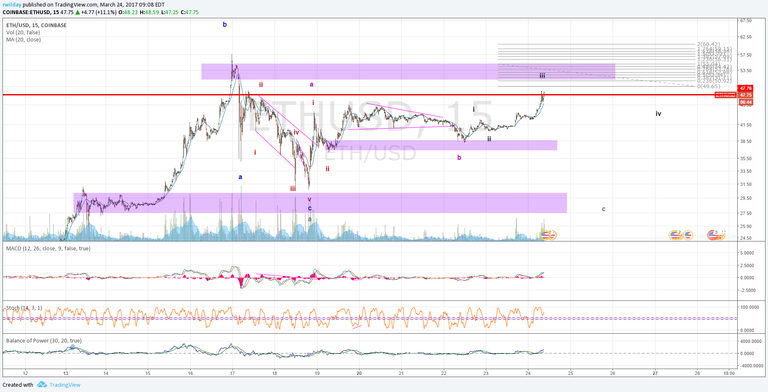Click date 24 on the time axis
The image size is (768, 392).
(x=528, y=372)
